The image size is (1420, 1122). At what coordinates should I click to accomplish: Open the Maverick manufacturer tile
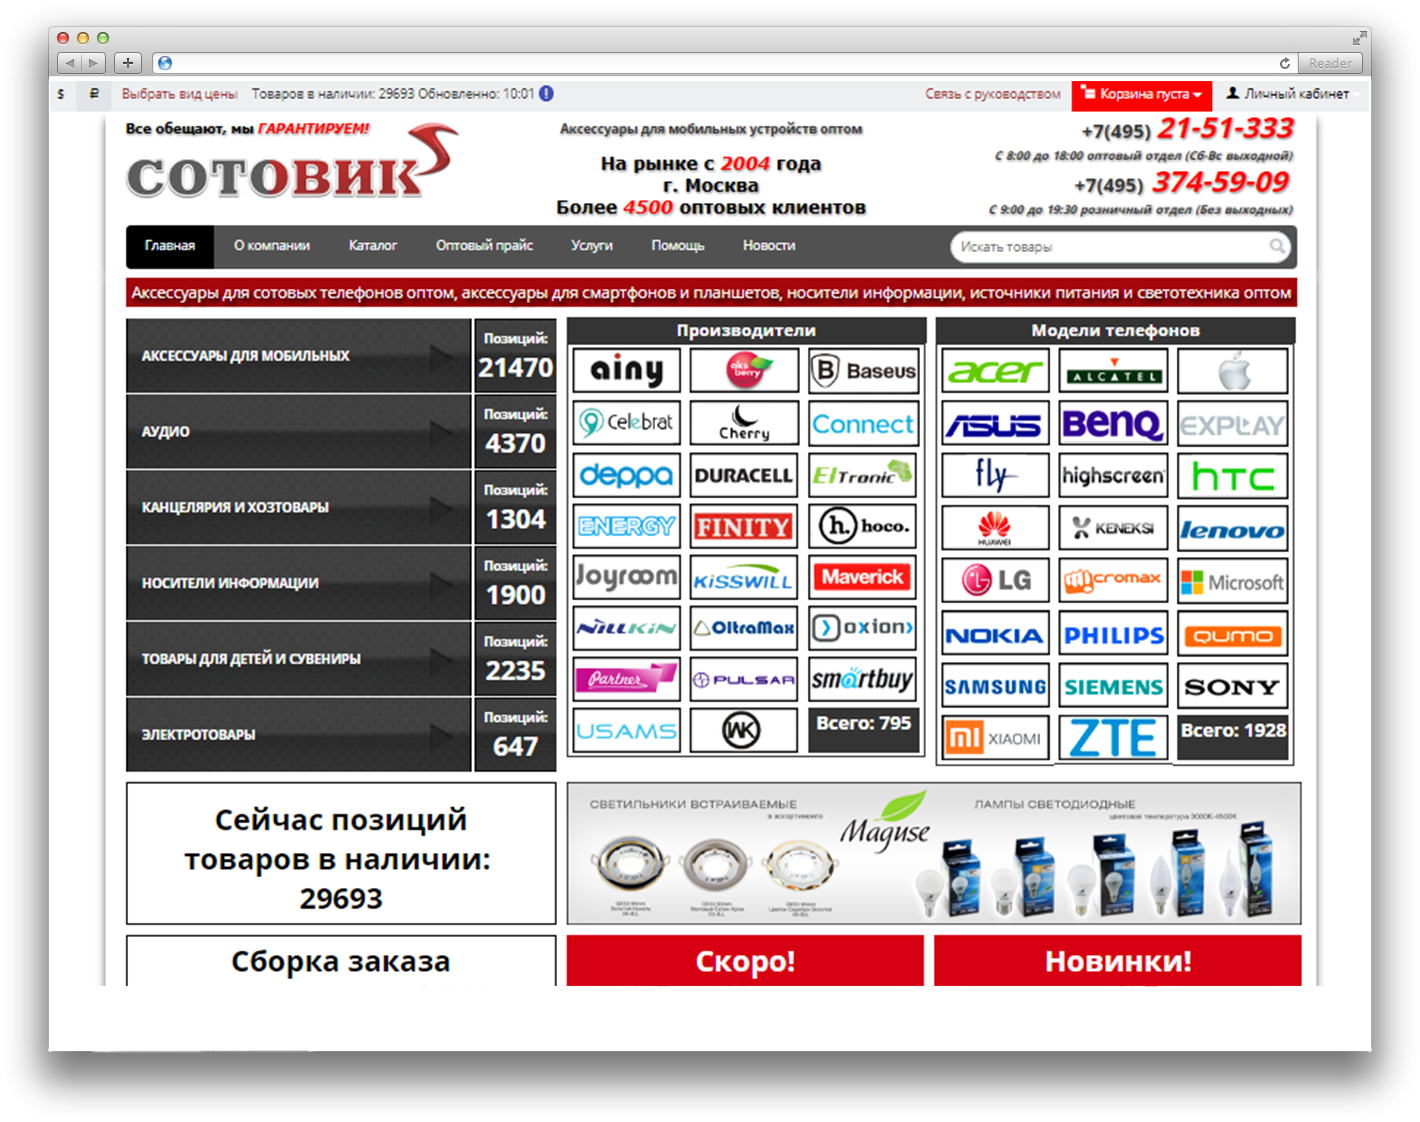(863, 577)
